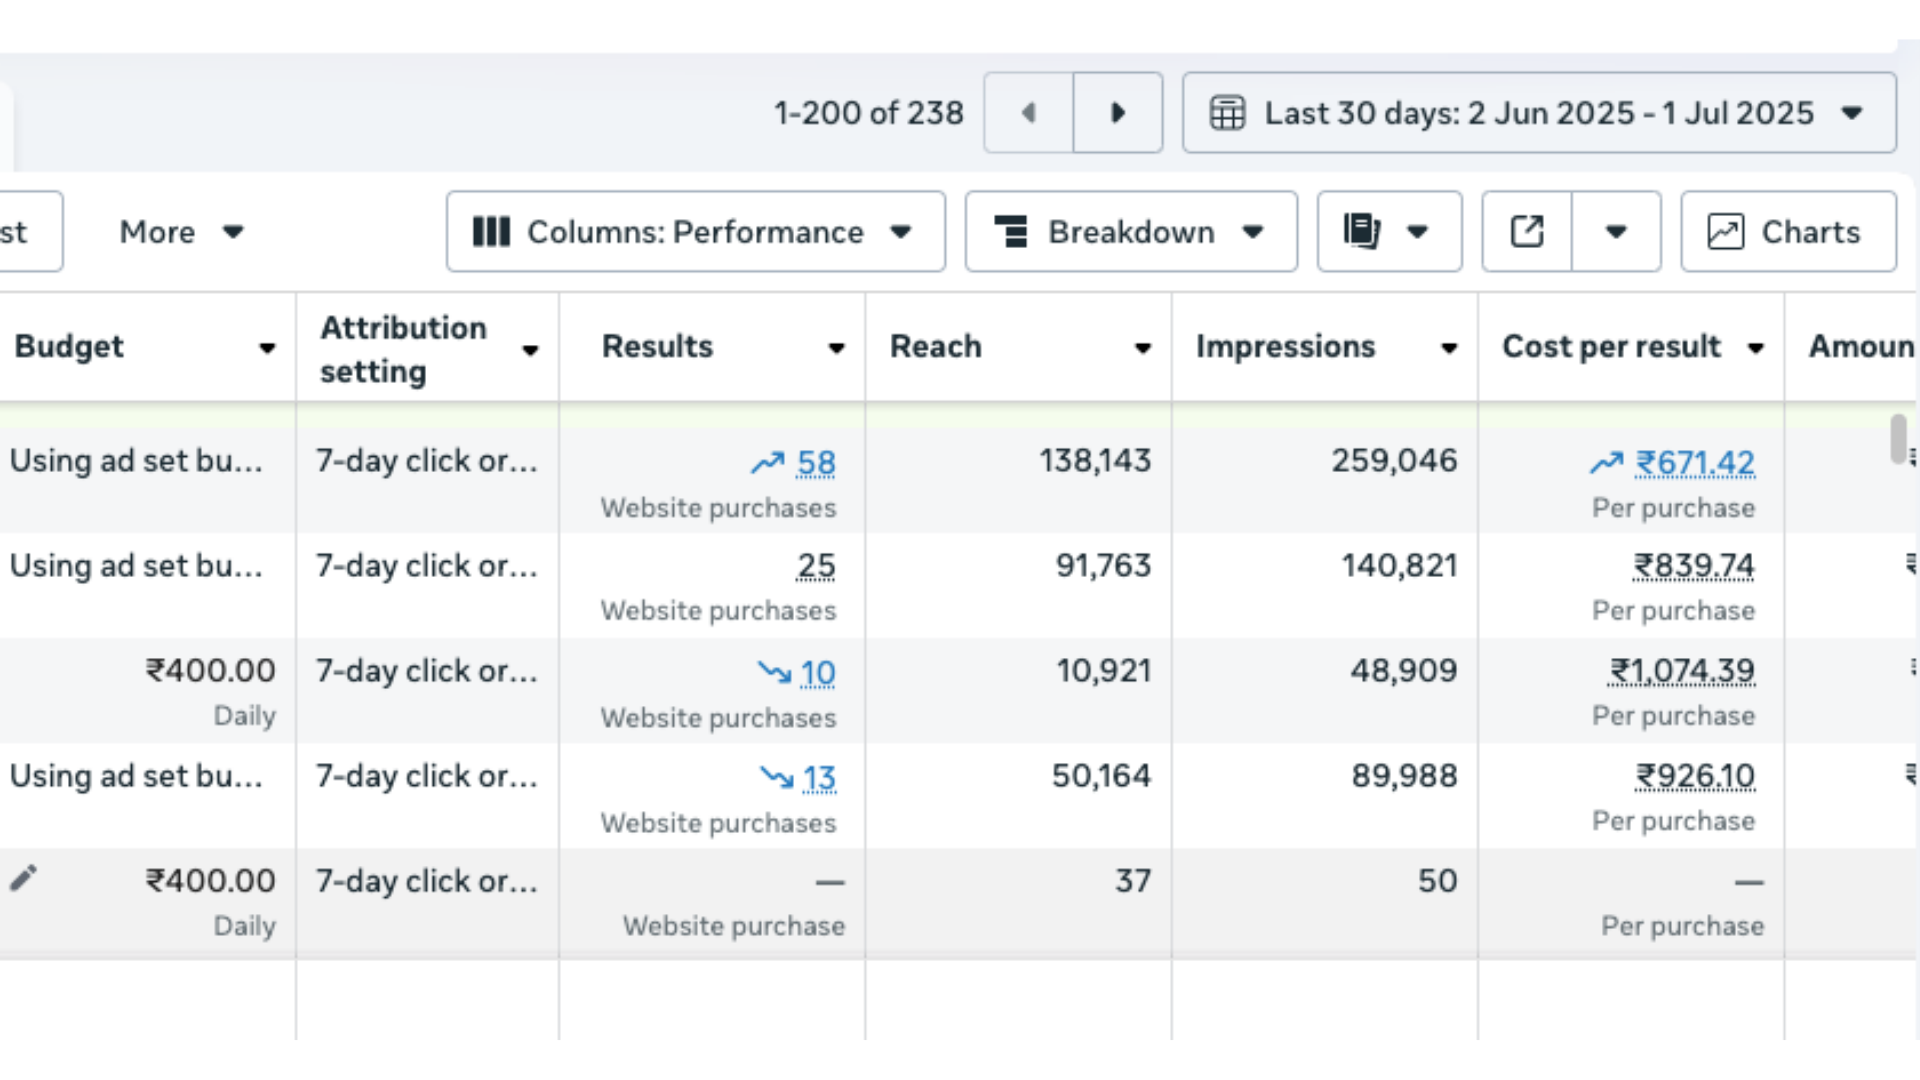Click the ₹839.74 cost per result link
The image size is (1920, 1080).
pyautogui.click(x=1694, y=566)
